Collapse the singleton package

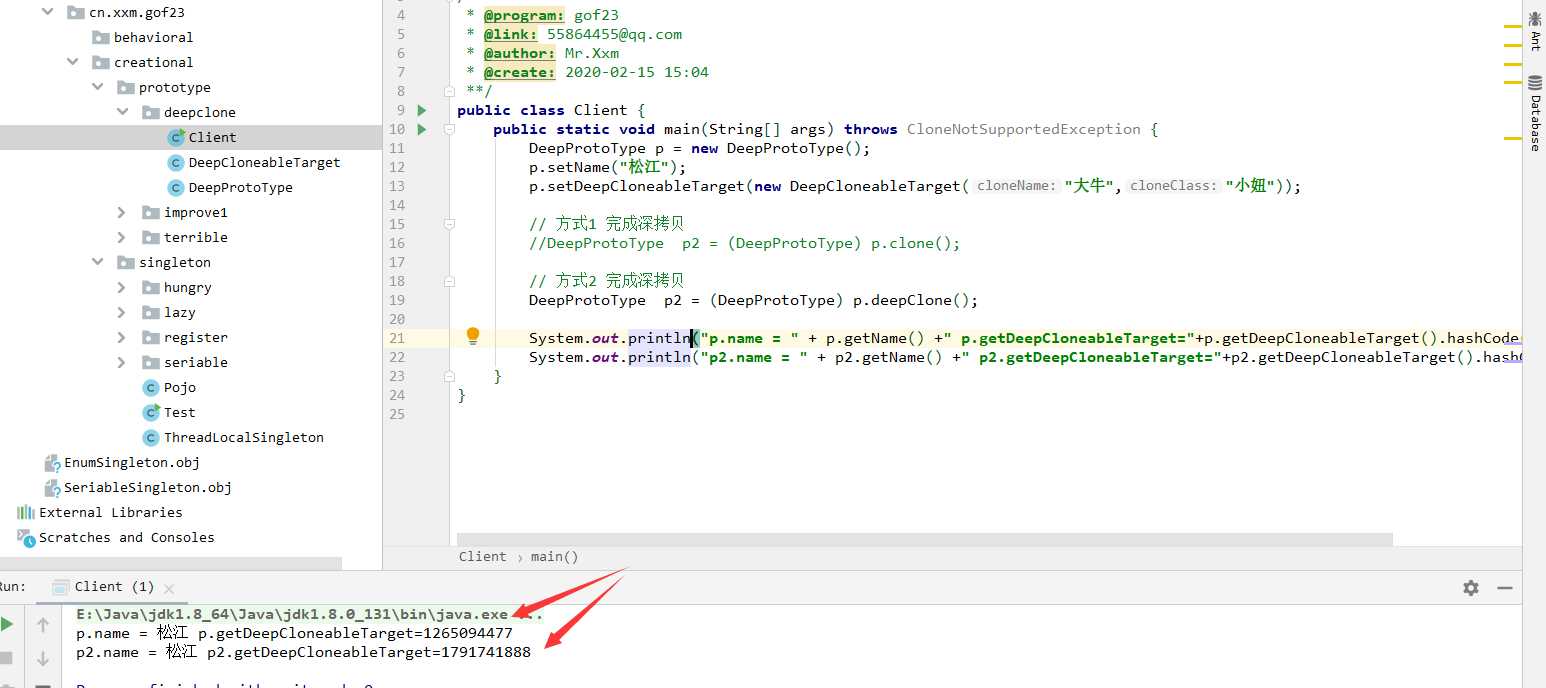[x=97, y=262]
